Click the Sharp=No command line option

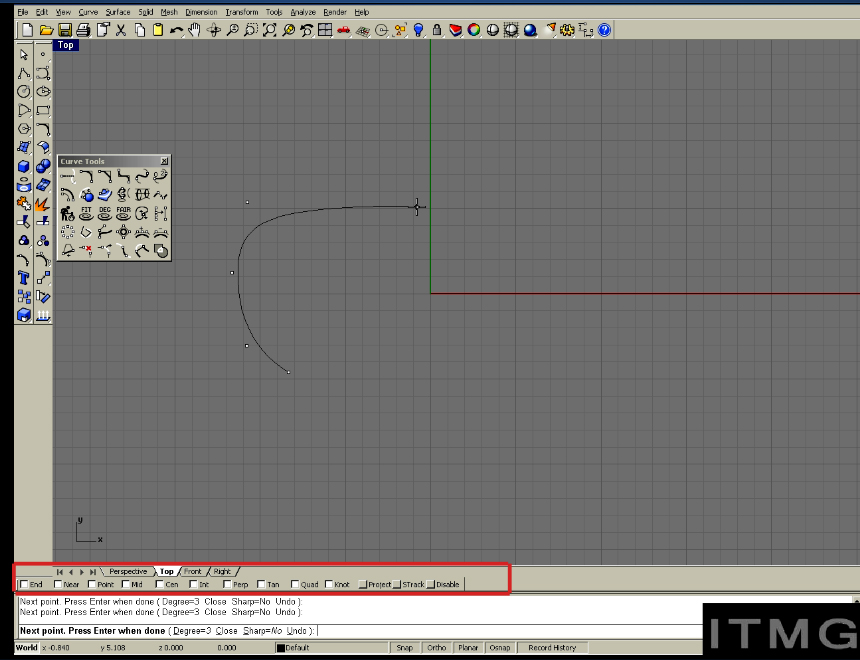coord(263,631)
